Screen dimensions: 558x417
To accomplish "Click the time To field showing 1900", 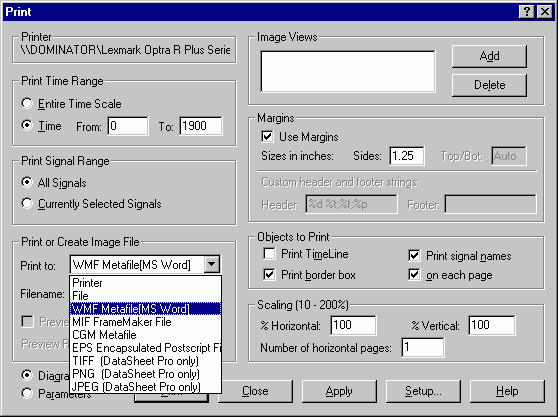I will tap(201, 126).
